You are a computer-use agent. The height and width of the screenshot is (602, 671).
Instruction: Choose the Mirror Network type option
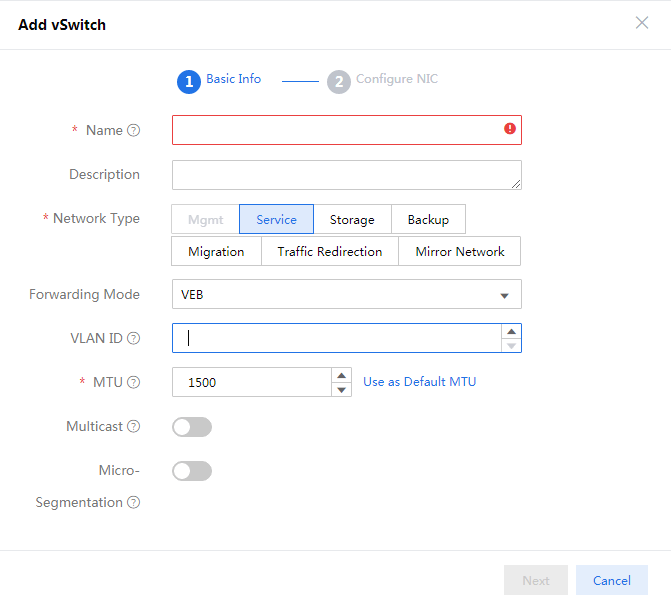(460, 252)
